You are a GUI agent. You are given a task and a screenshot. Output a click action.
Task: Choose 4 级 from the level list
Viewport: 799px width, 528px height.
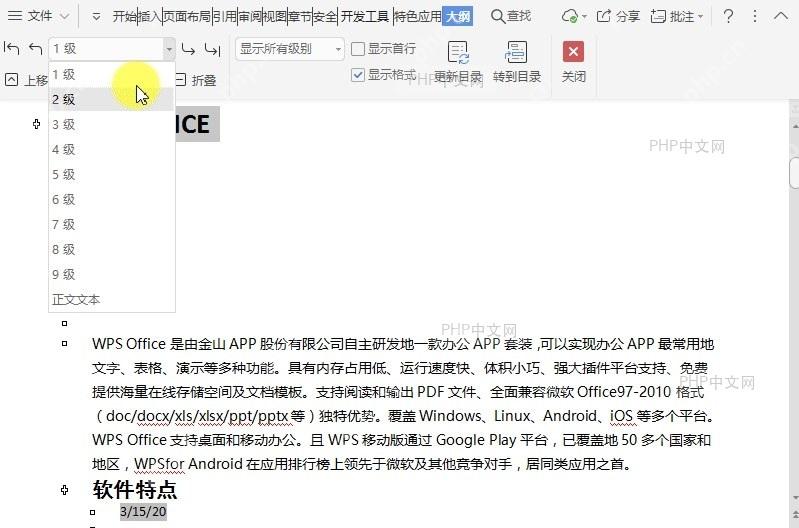[112, 149]
